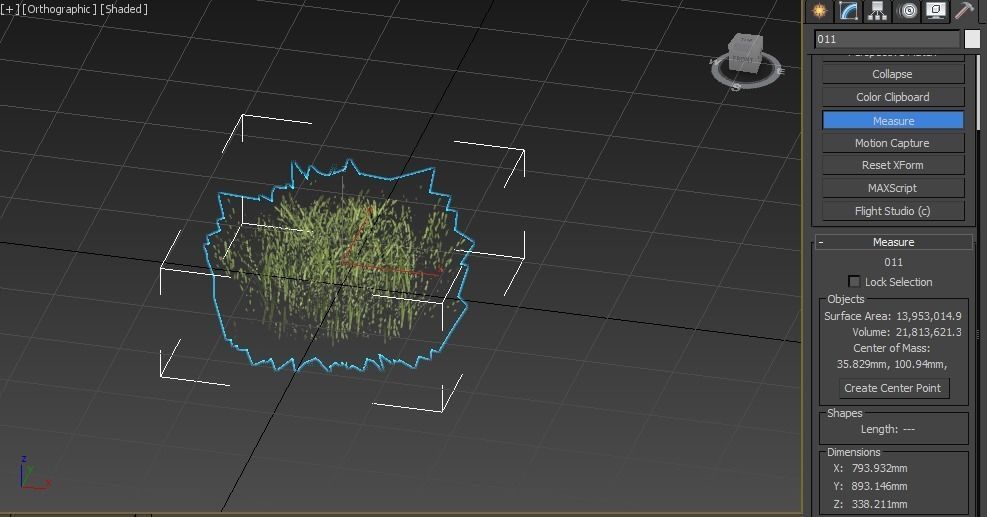Click the command panel vertical scrollbar

979,93
